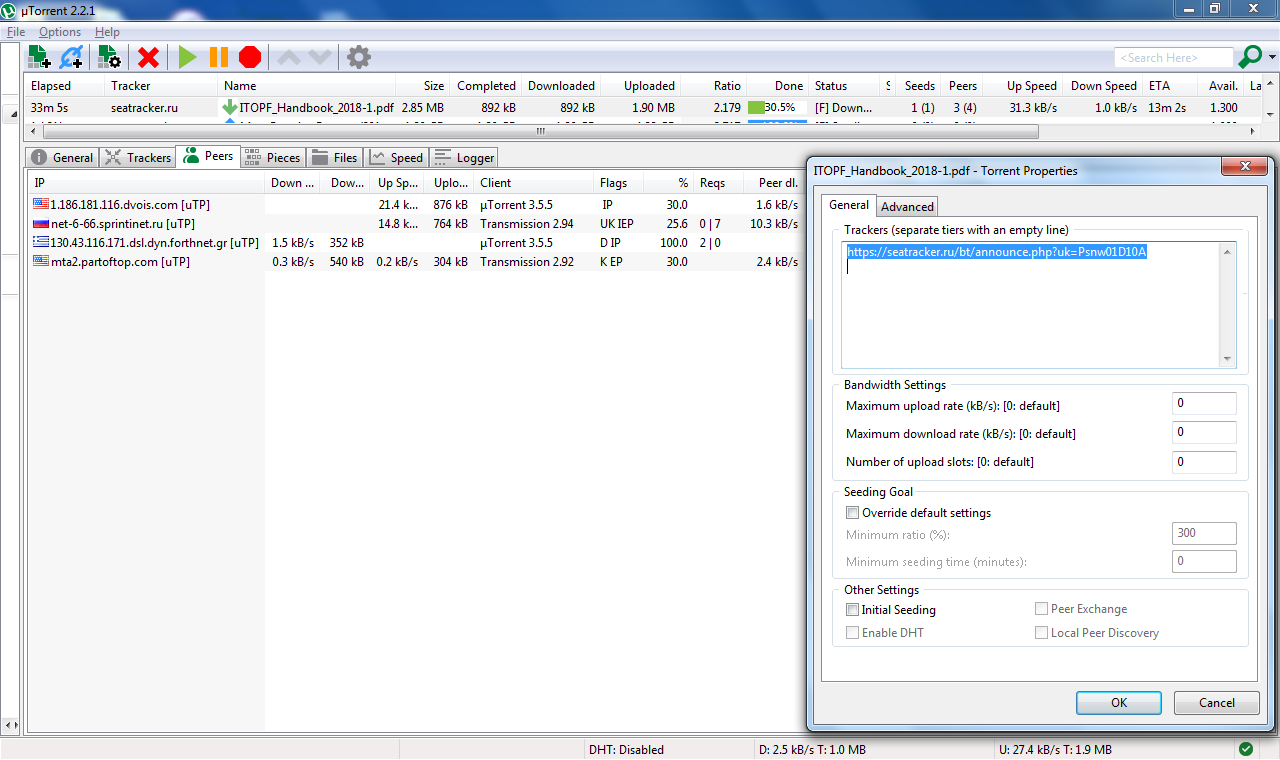Screen dimensions: 1280x760
Task: Start the torrent with green play icon
Action: point(187,57)
